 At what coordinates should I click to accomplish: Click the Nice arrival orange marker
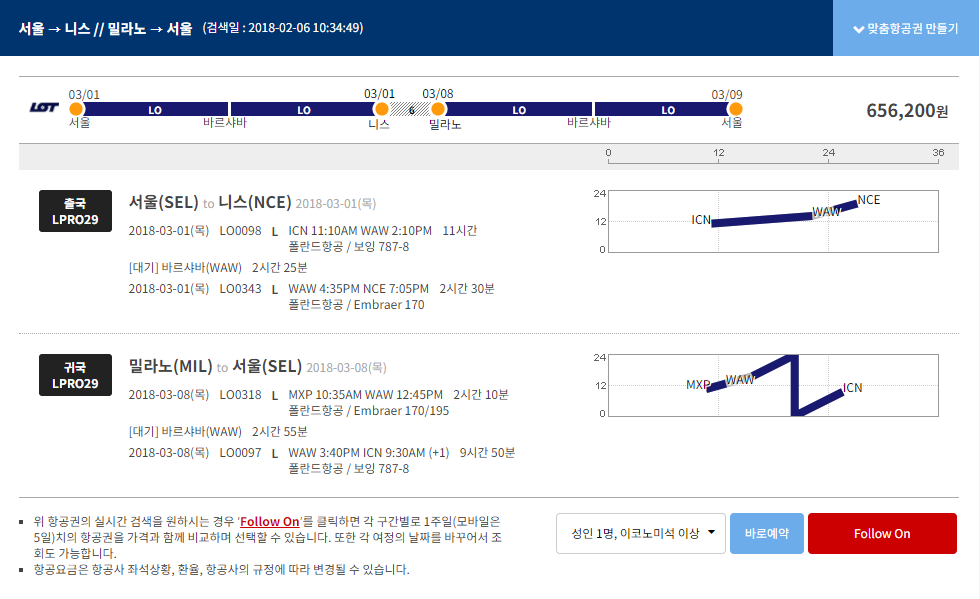pyautogui.click(x=381, y=109)
